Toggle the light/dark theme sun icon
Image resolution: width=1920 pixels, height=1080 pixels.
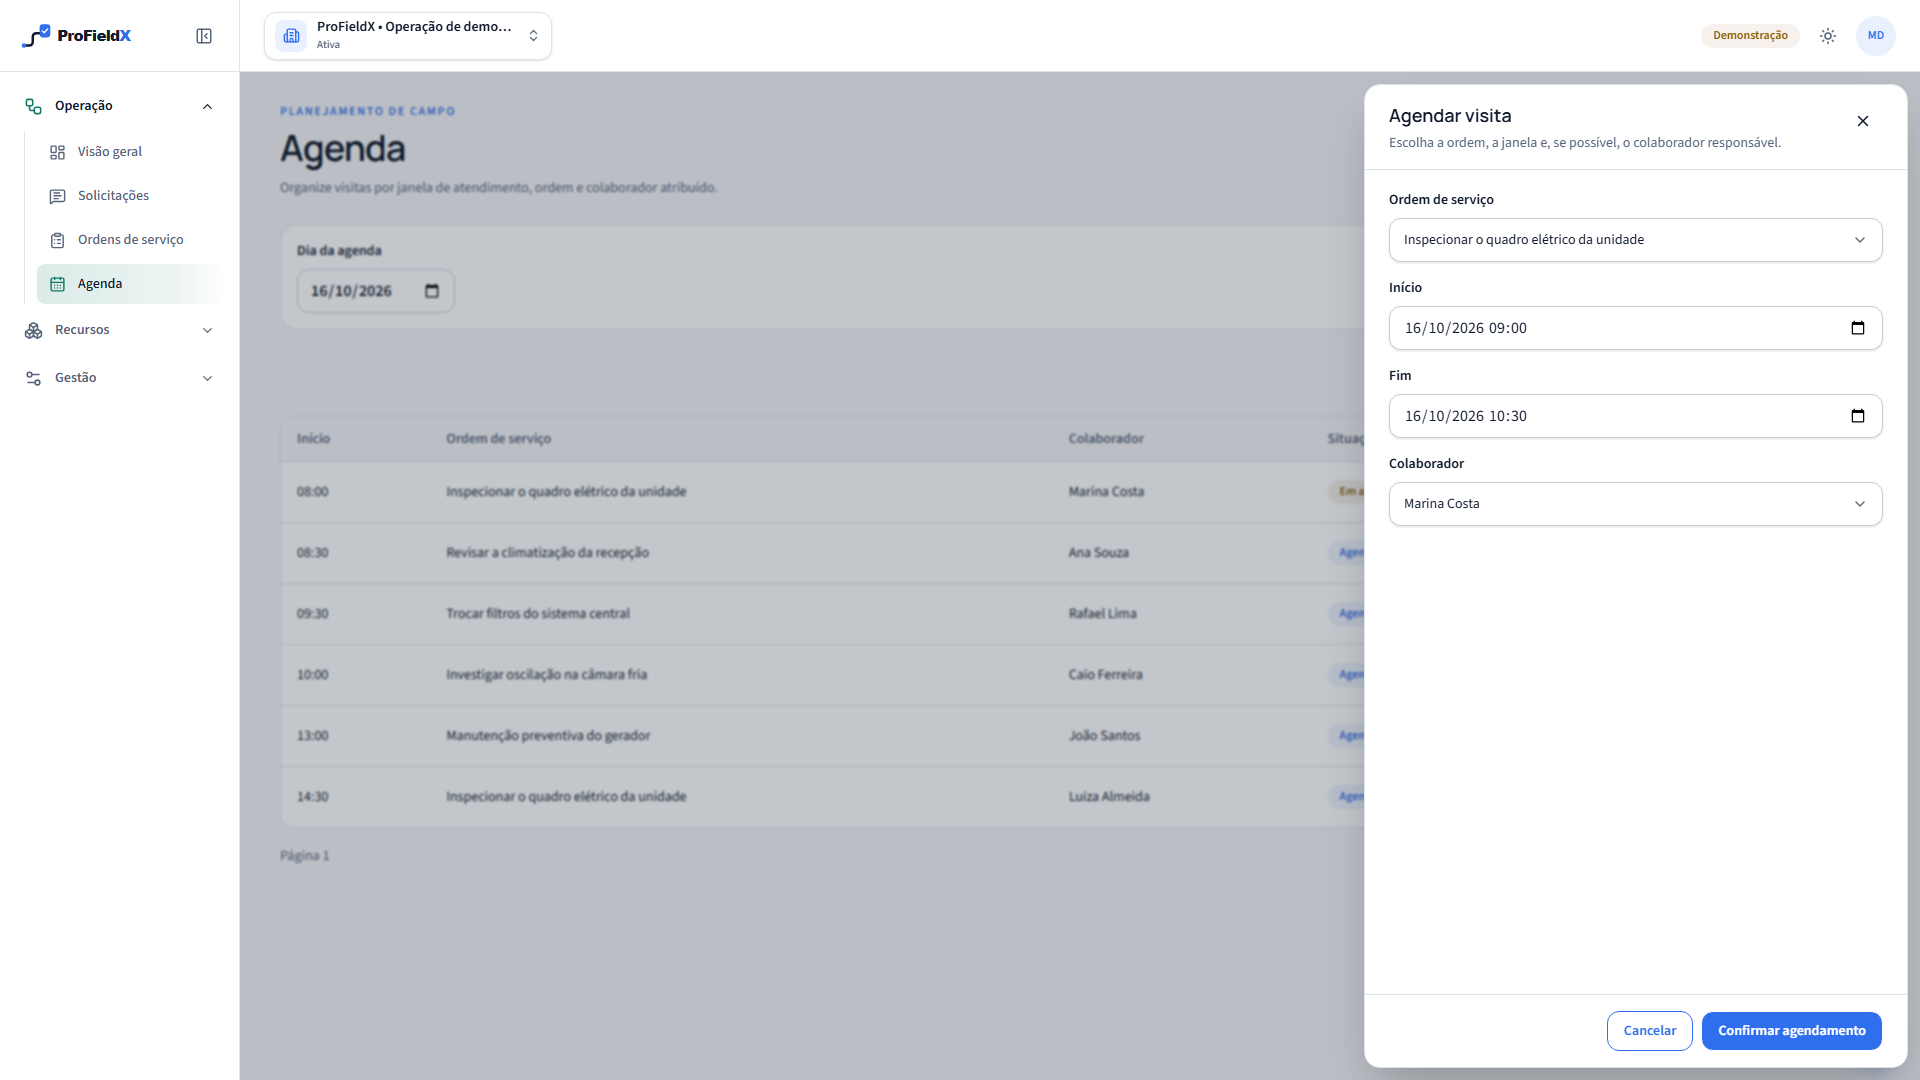1828,36
